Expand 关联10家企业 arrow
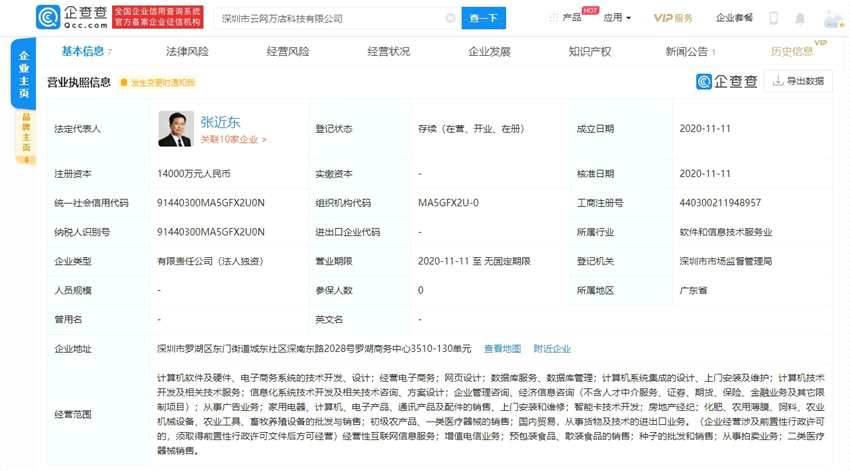This screenshot has width=850, height=471. tap(264, 140)
